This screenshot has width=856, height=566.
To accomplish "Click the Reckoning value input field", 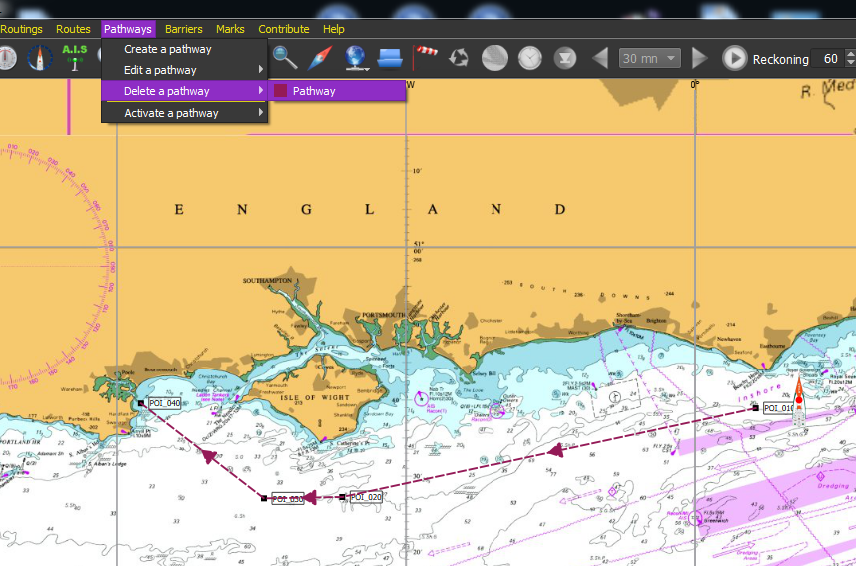I will click(x=829, y=59).
